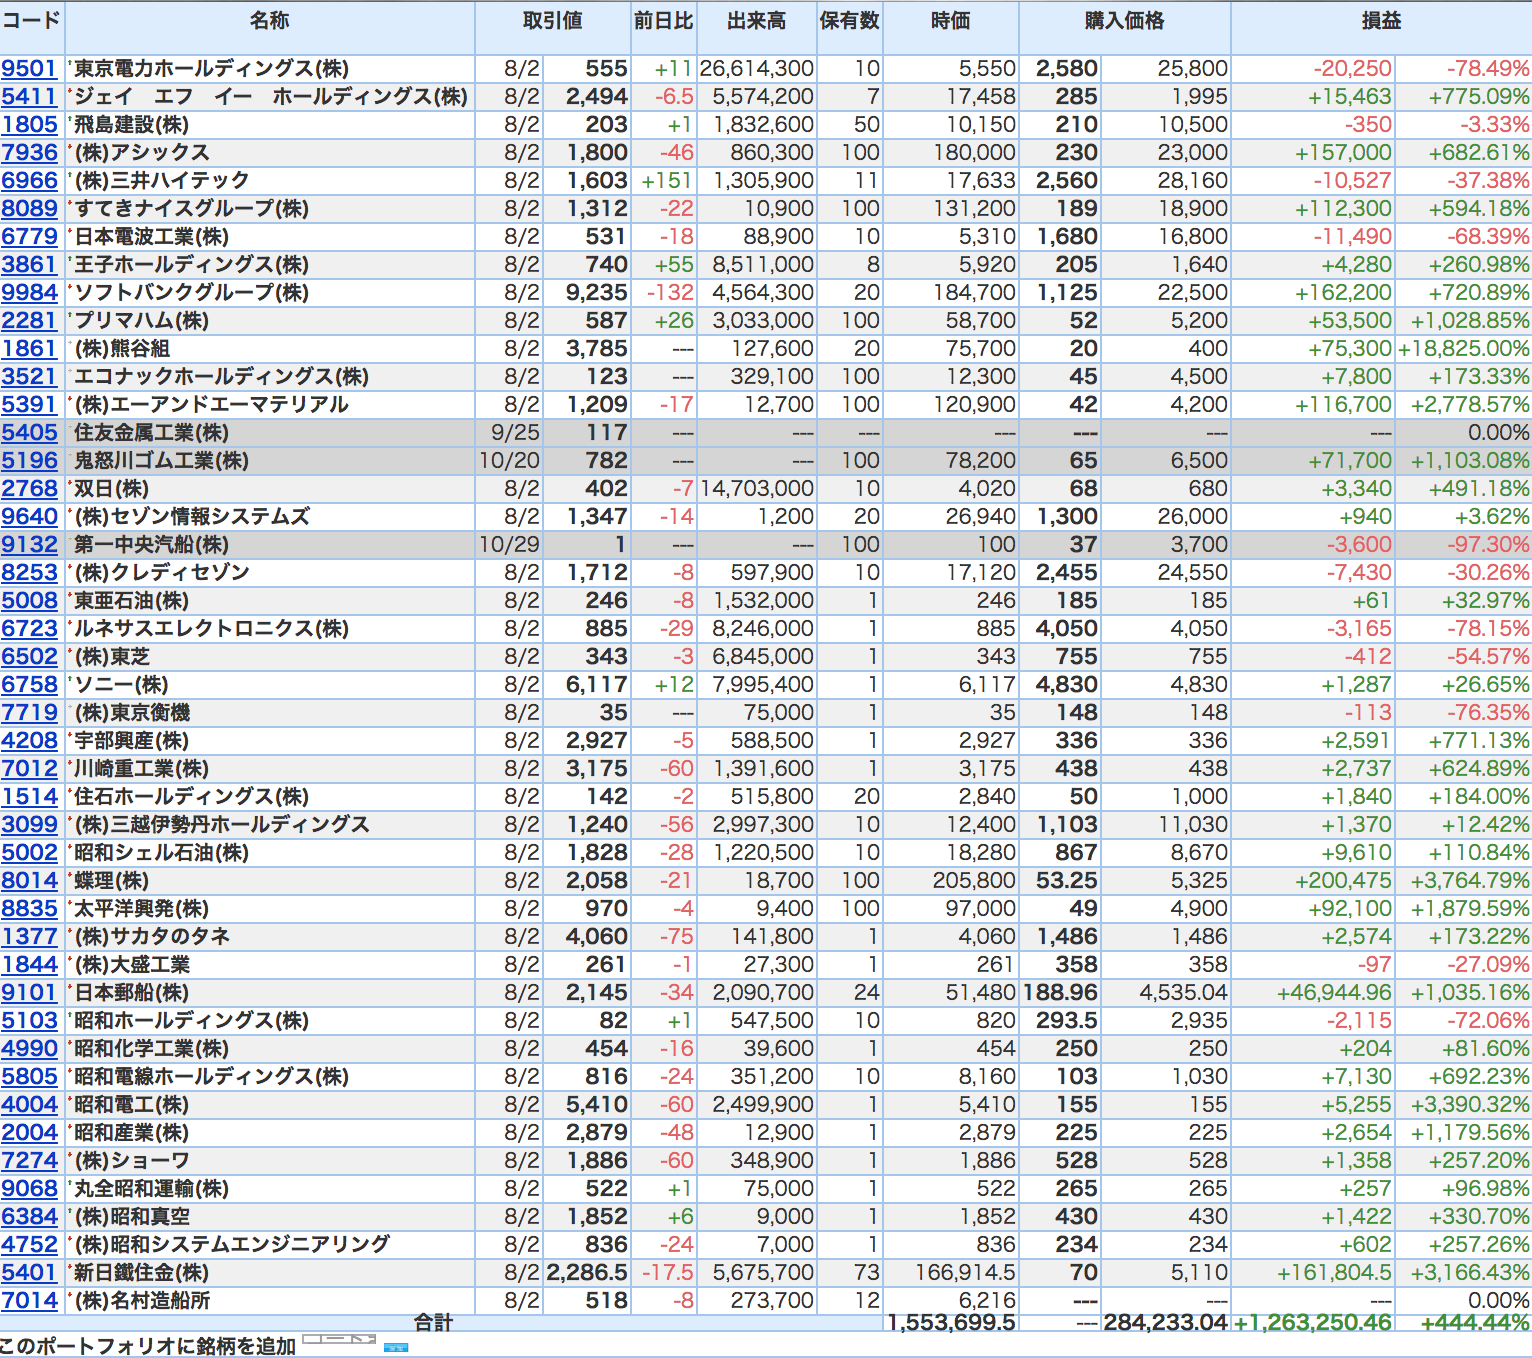Select the total gain percentage +444.44%
This screenshot has height=1358, width=1532.
tap(1476, 1322)
